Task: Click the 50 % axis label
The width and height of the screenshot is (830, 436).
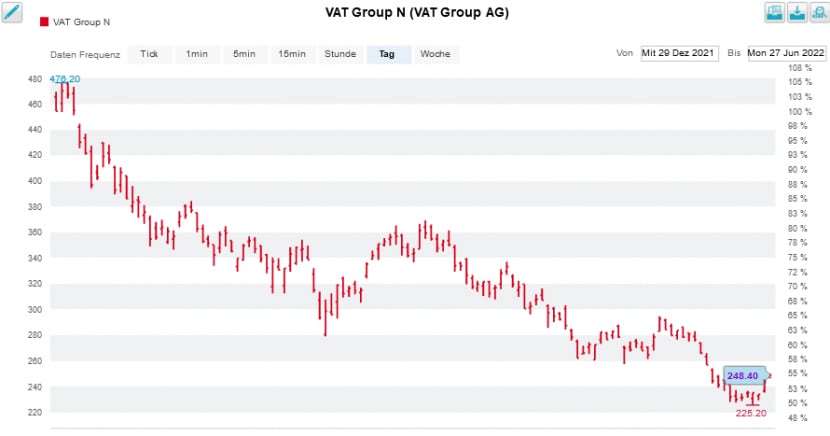Action: tap(800, 403)
